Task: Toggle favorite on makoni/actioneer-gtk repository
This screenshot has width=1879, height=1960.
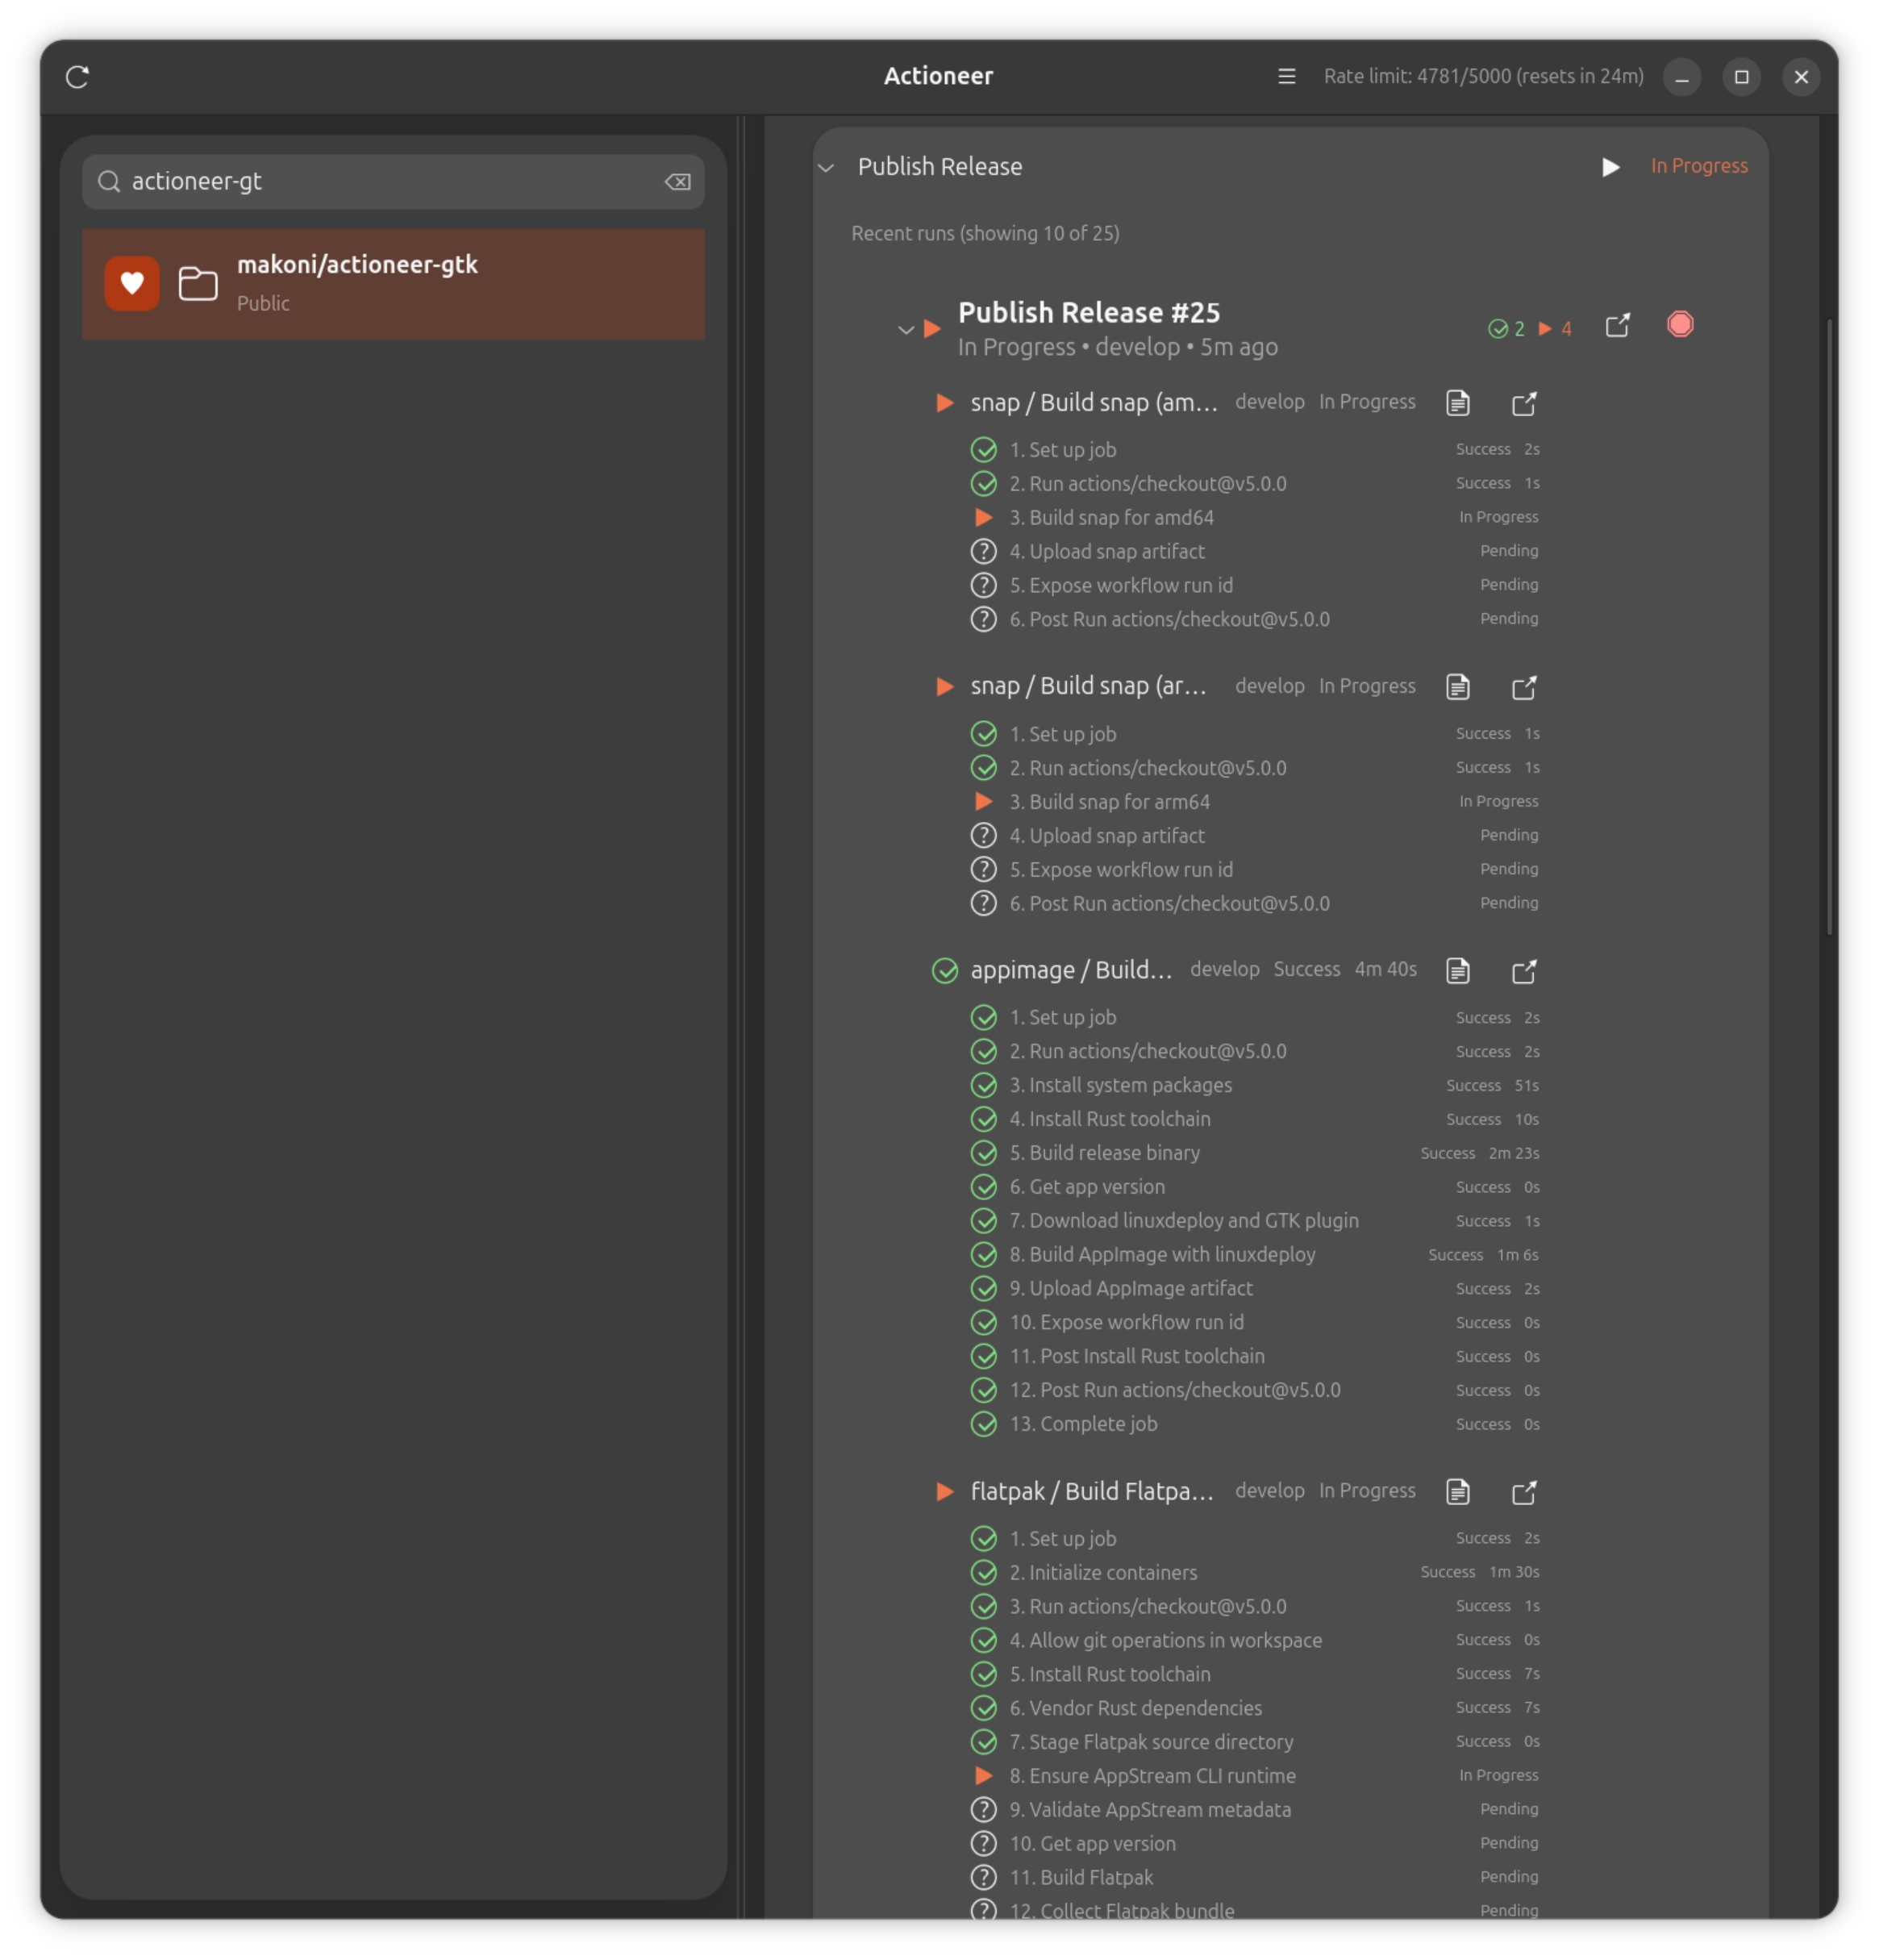Action: click(x=132, y=282)
